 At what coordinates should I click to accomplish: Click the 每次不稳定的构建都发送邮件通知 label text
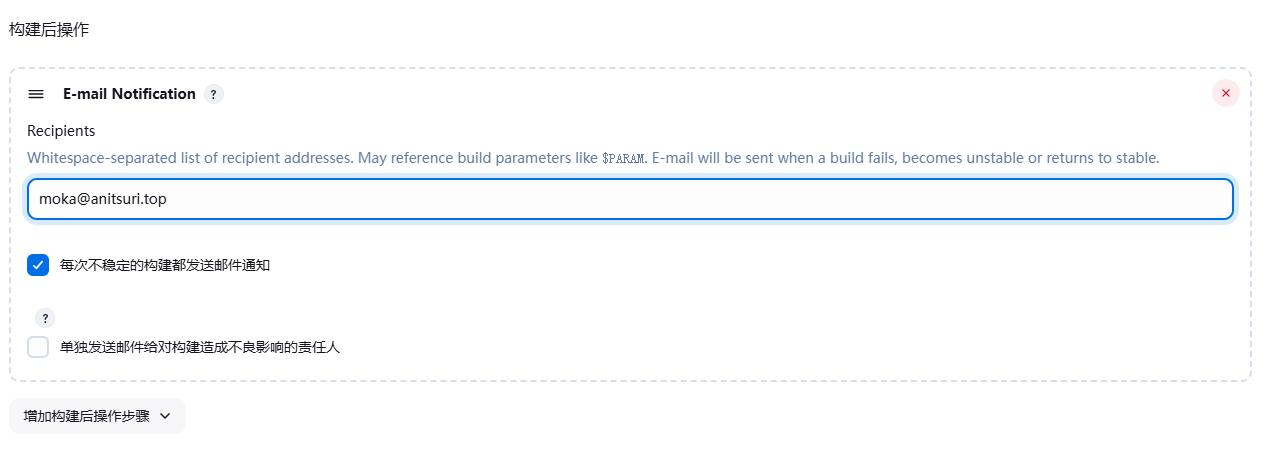(165, 266)
